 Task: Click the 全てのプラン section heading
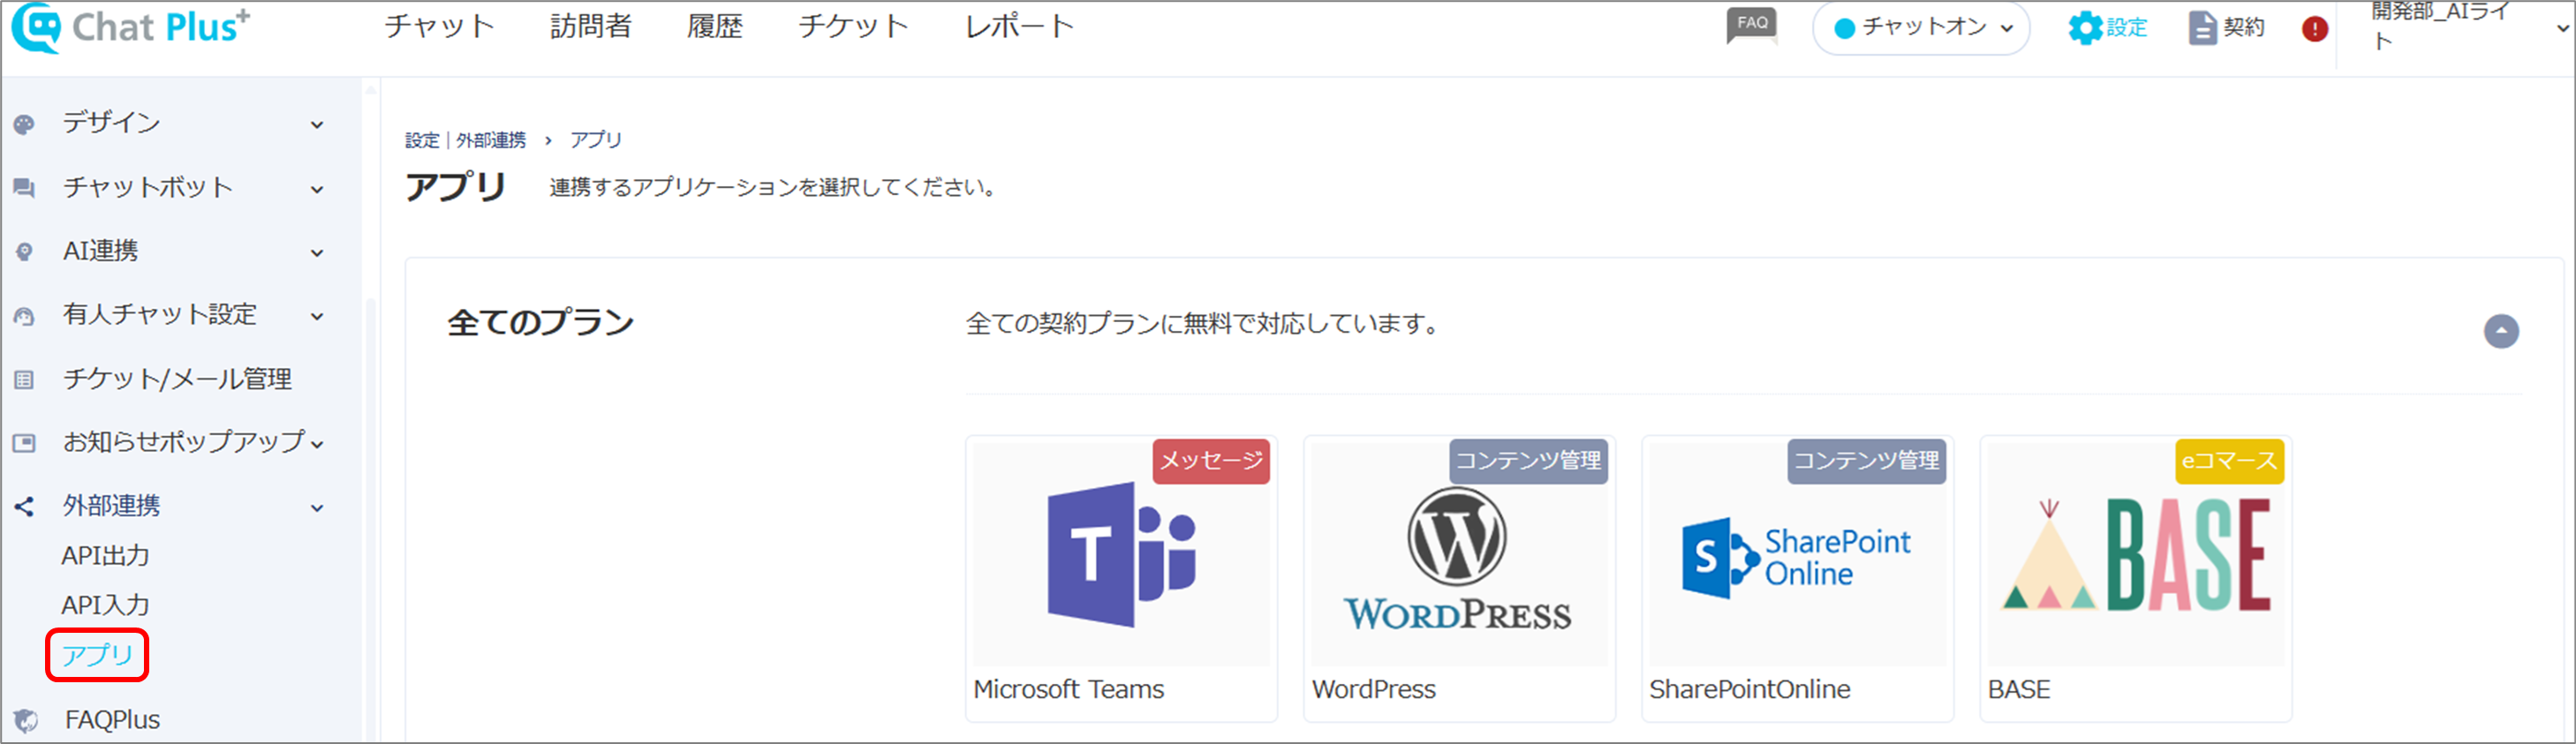click(540, 323)
